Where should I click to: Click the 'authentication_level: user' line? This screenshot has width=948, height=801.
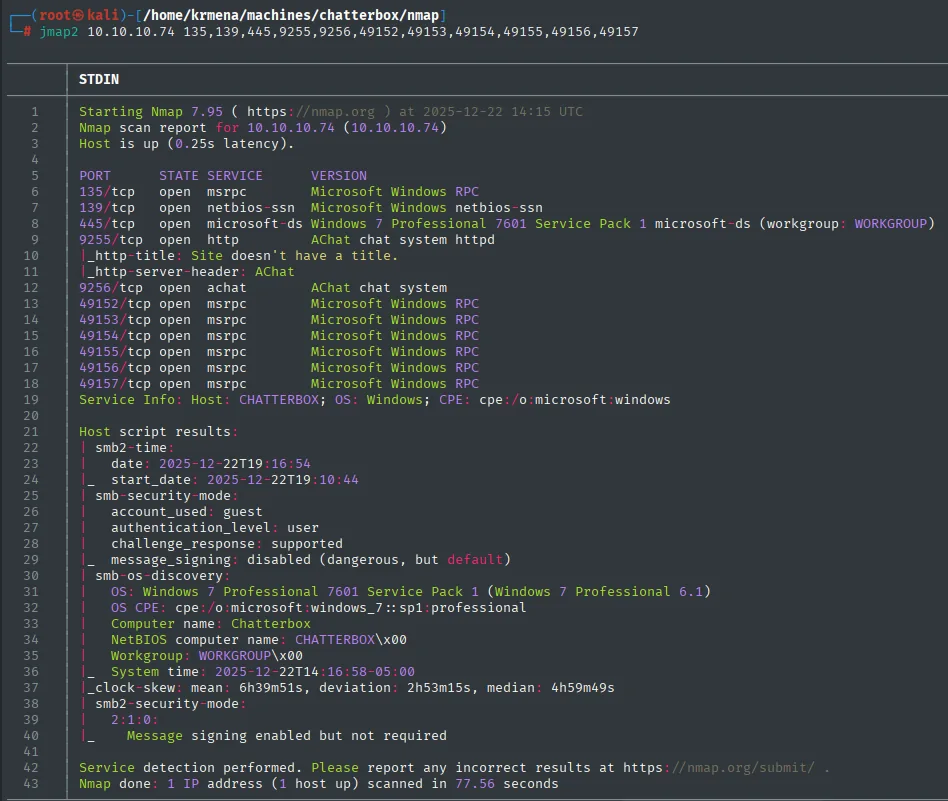pyautogui.click(x=215, y=528)
